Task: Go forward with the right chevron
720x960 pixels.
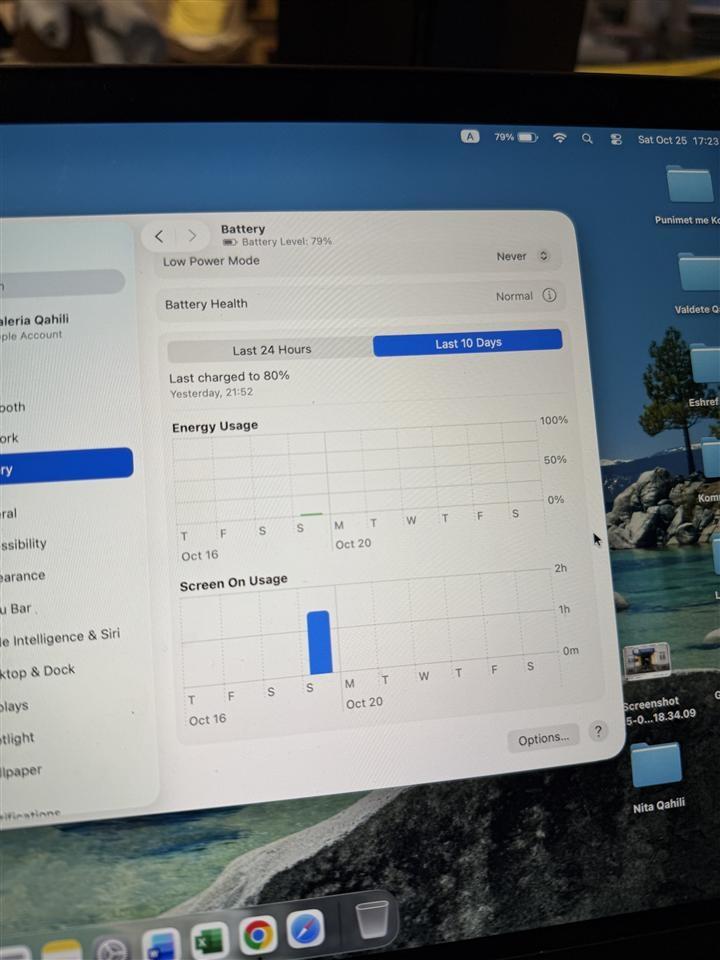Action: 192,236
